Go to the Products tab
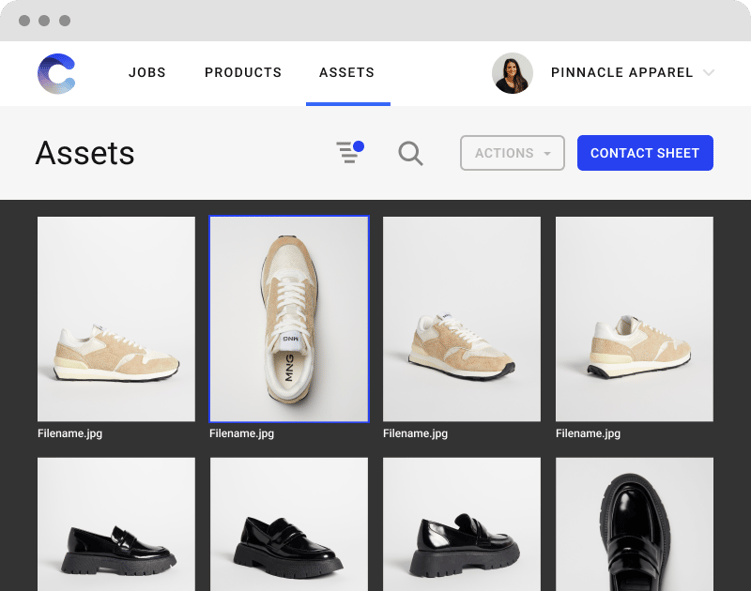 (243, 72)
